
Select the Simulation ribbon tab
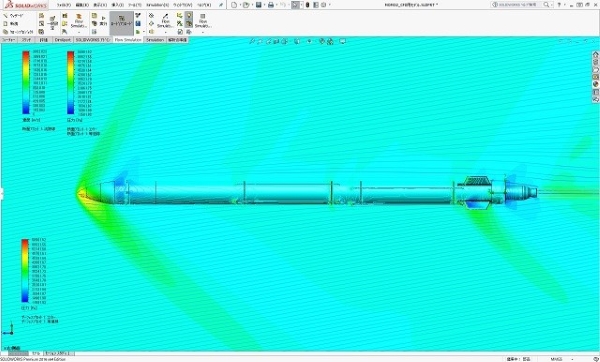tap(155, 40)
